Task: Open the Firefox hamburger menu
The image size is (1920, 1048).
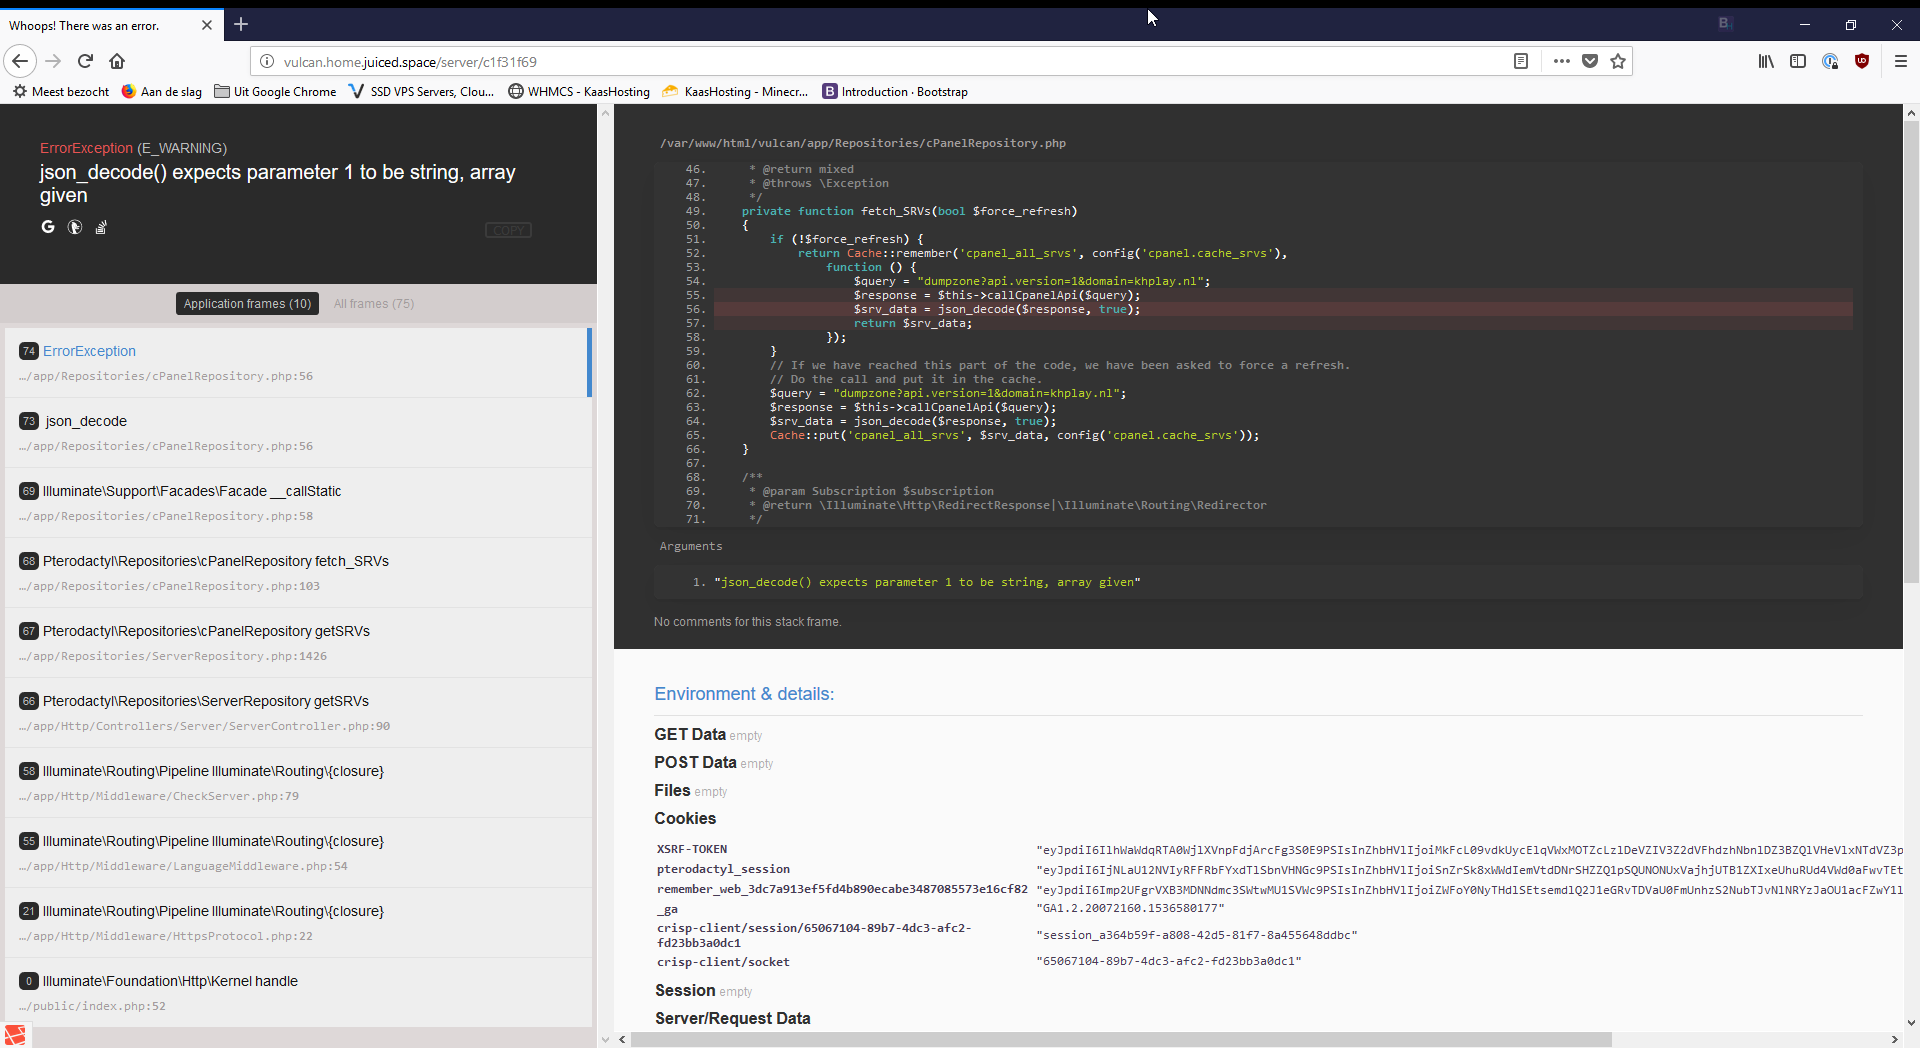Action: 1901,61
